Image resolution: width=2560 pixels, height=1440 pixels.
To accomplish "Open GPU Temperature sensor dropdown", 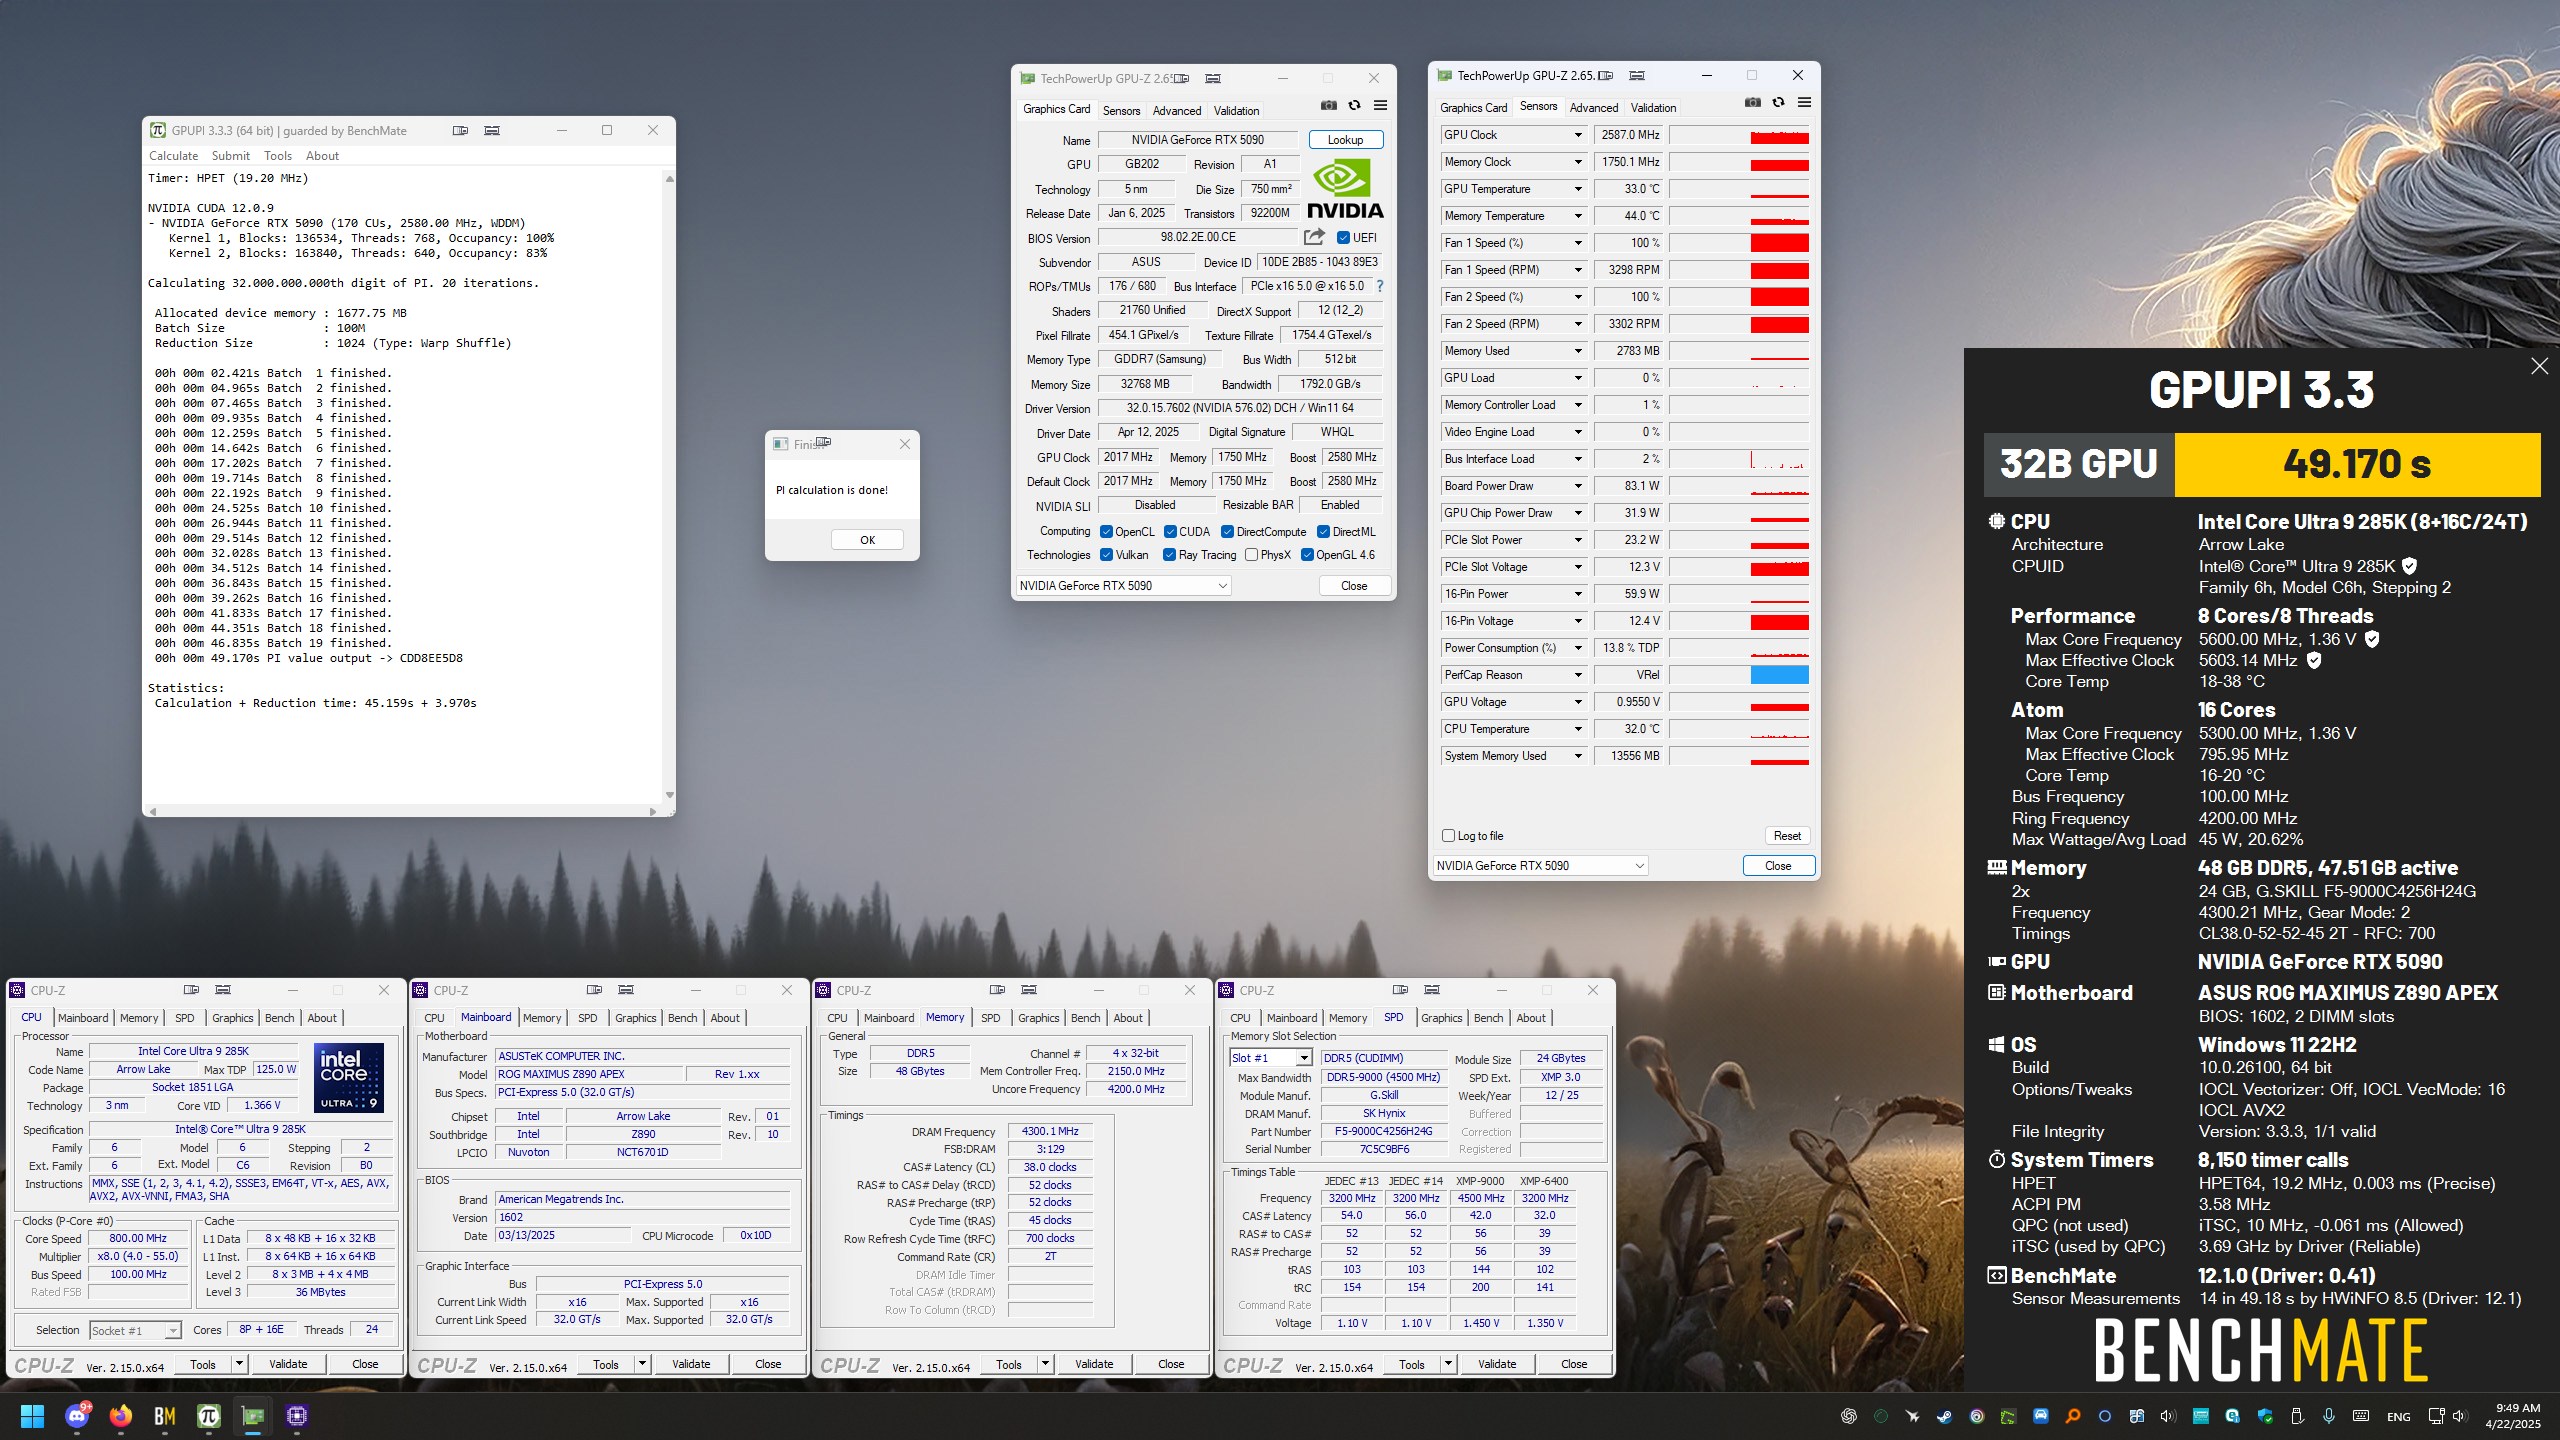I will (1579, 189).
